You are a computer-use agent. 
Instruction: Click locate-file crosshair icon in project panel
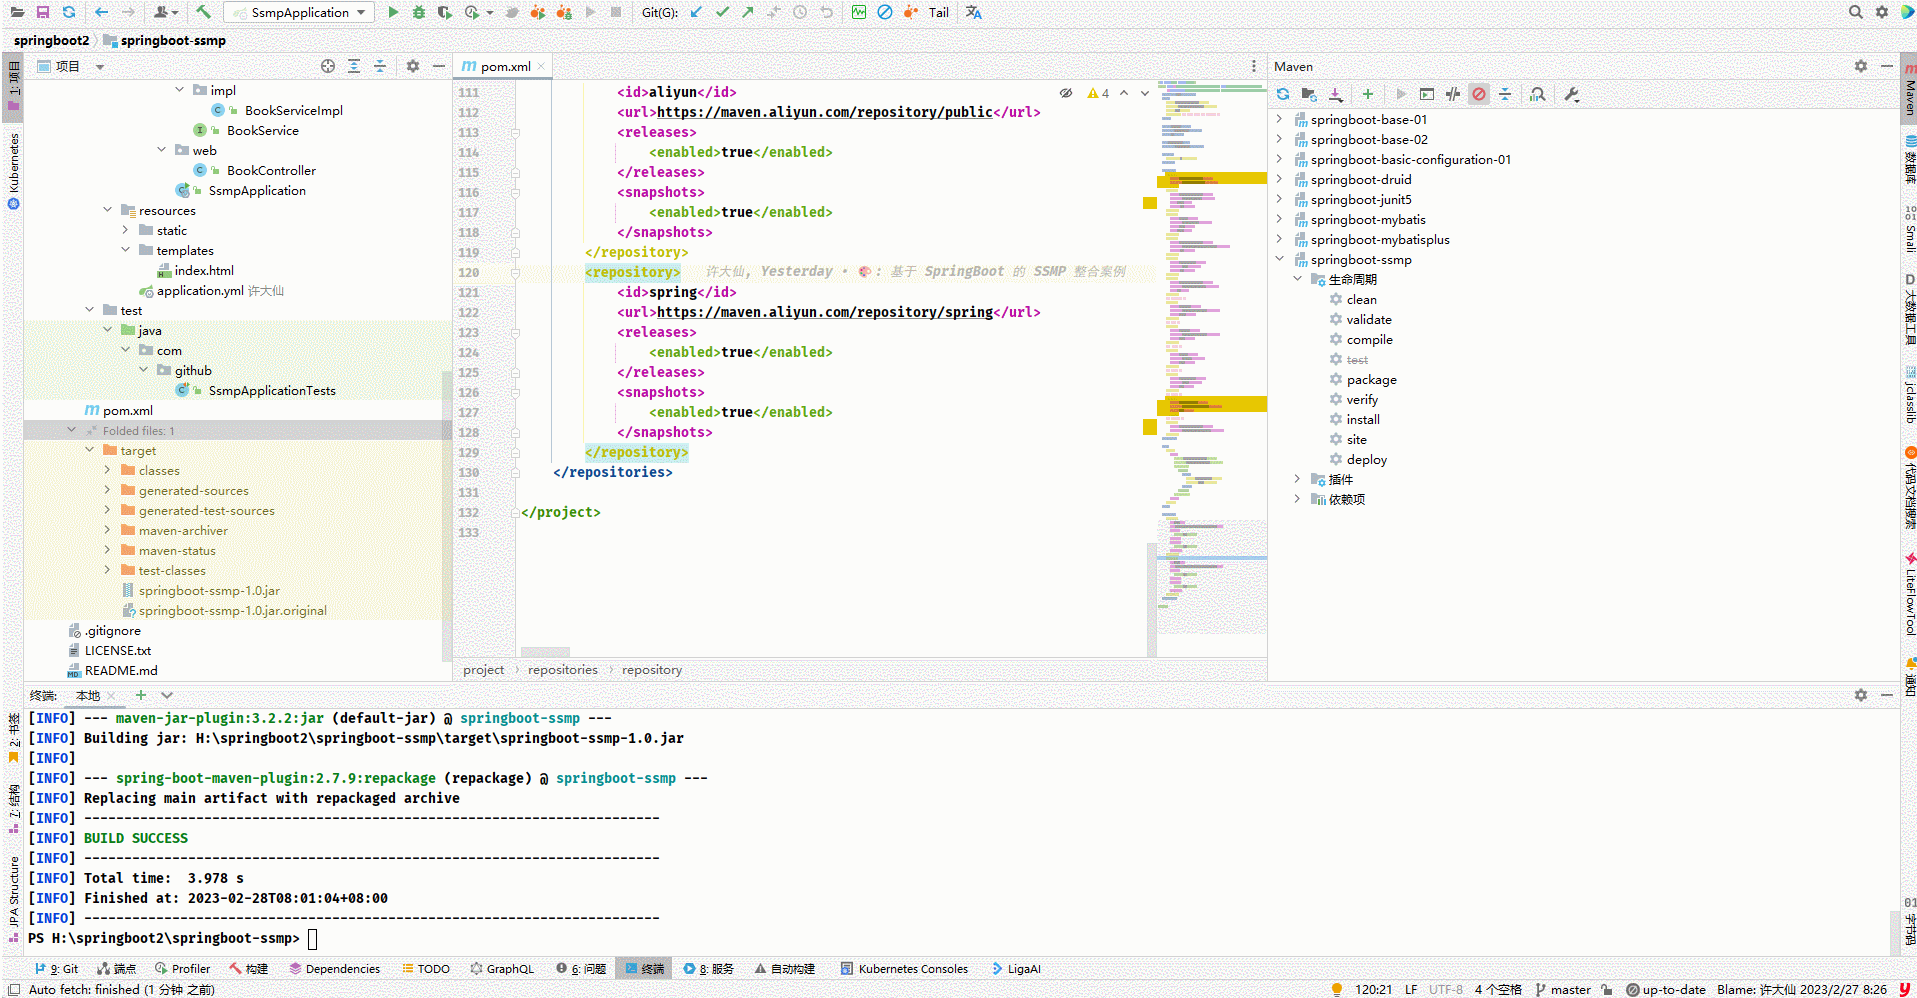[328, 66]
